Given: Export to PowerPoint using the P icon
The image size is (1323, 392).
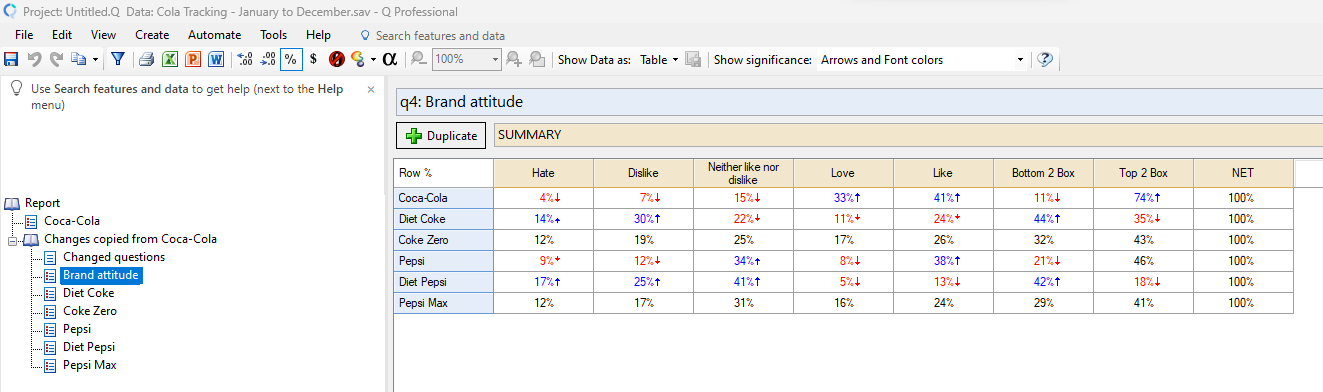Looking at the screenshot, I should click(x=193, y=59).
